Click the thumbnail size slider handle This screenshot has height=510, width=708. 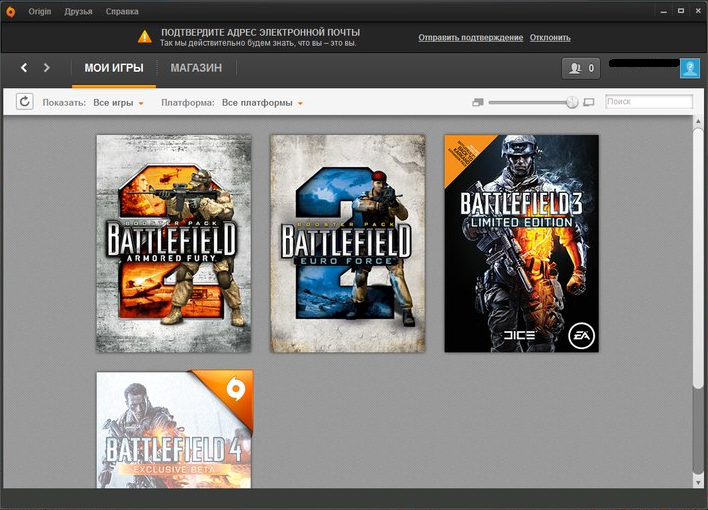(572, 103)
